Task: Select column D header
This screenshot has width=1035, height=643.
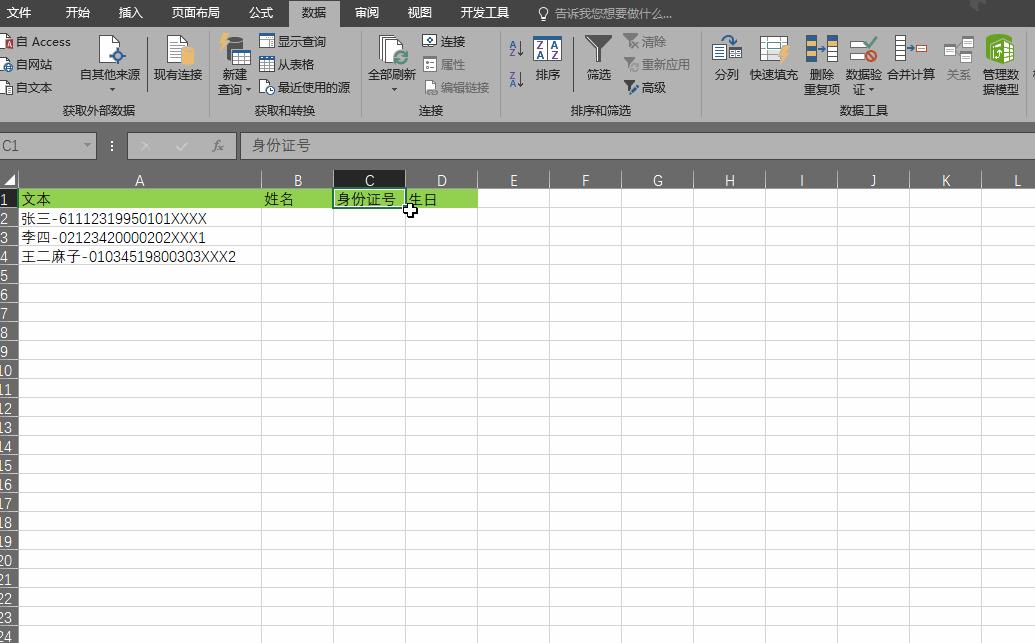Action: click(x=442, y=180)
